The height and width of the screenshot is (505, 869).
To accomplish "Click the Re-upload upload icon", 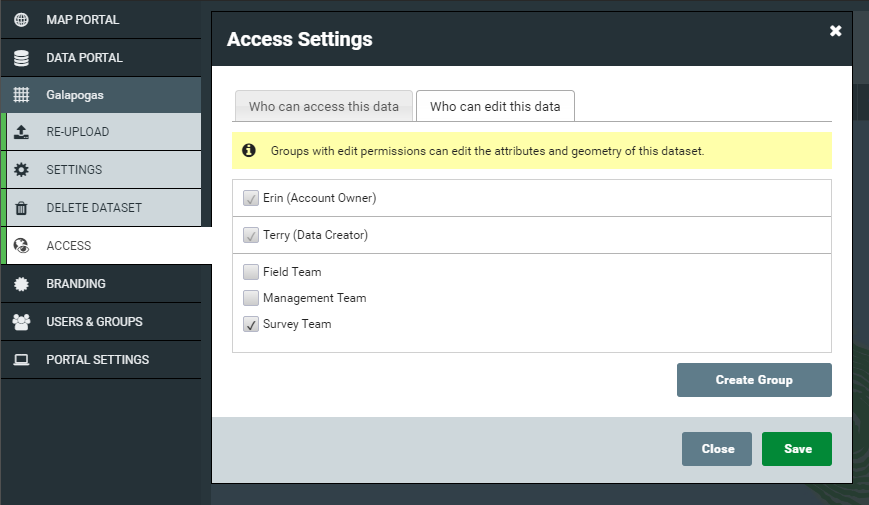I will pos(21,132).
